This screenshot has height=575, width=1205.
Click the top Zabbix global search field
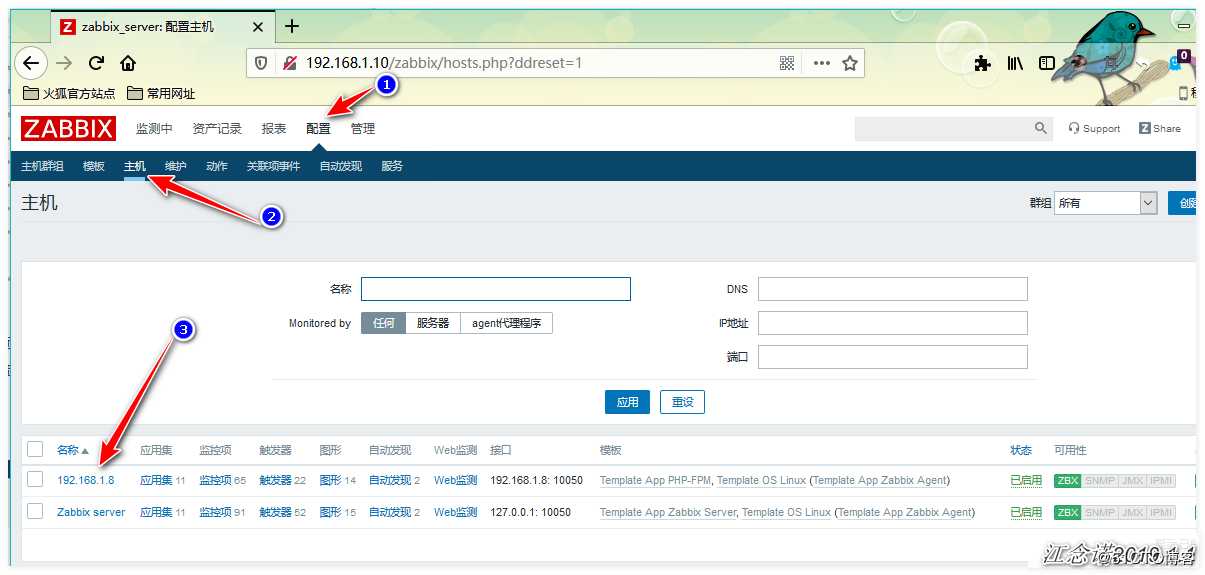point(943,128)
